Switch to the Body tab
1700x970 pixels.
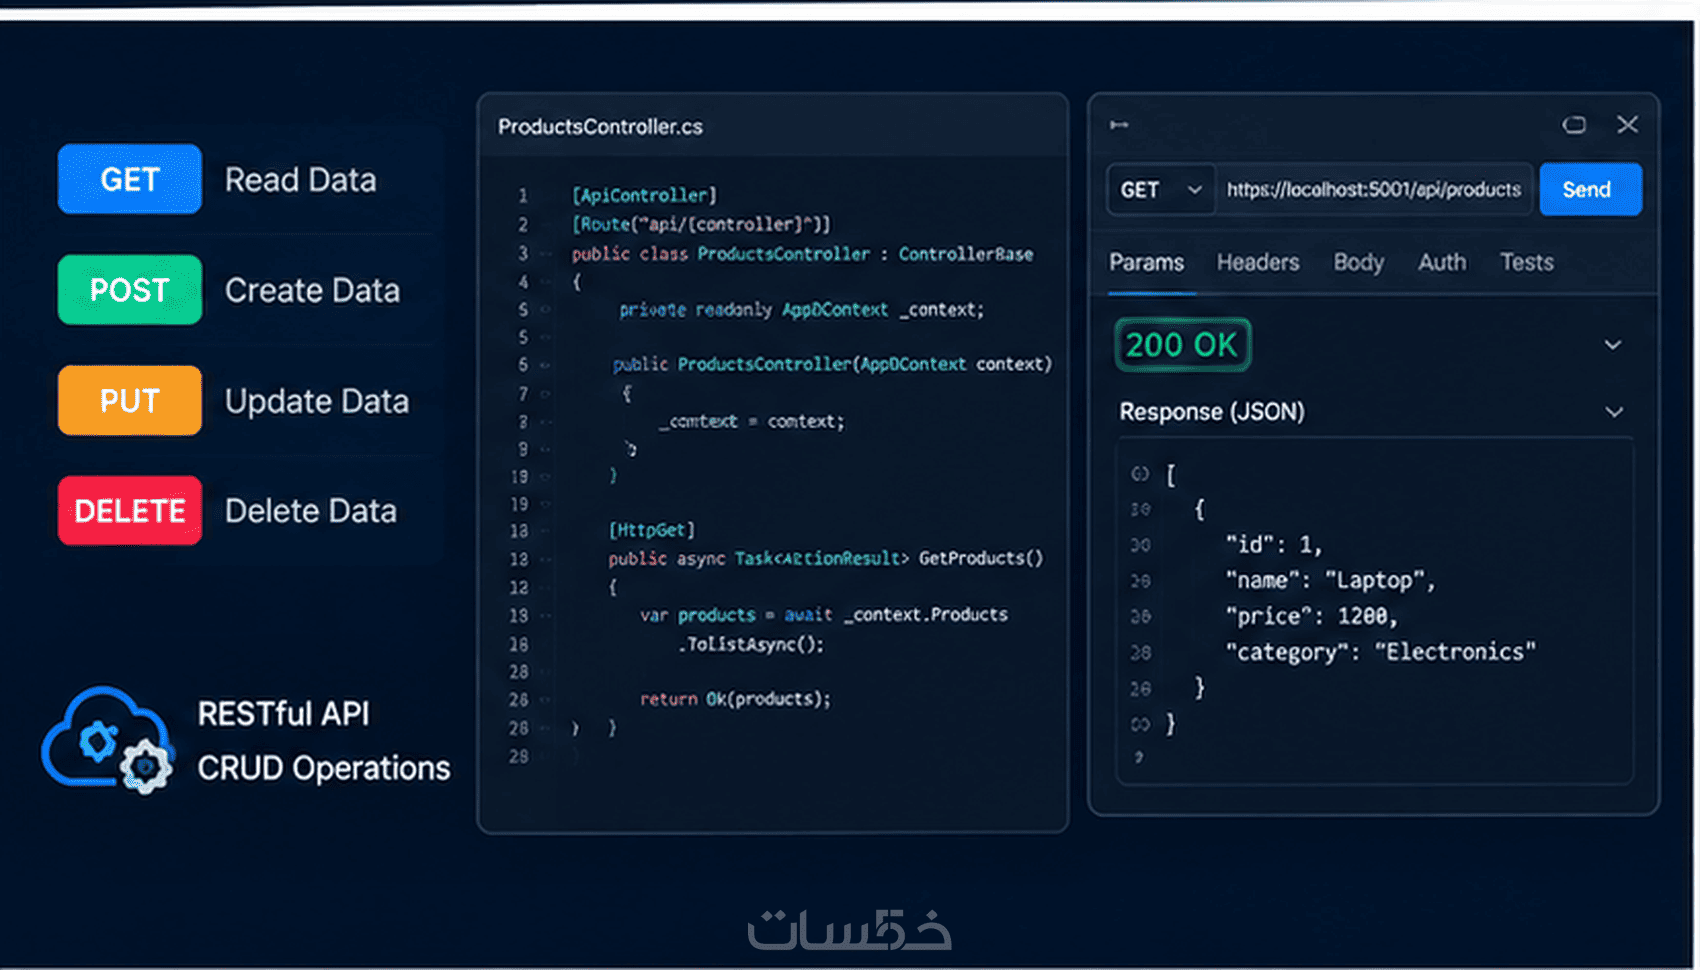pos(1358,262)
